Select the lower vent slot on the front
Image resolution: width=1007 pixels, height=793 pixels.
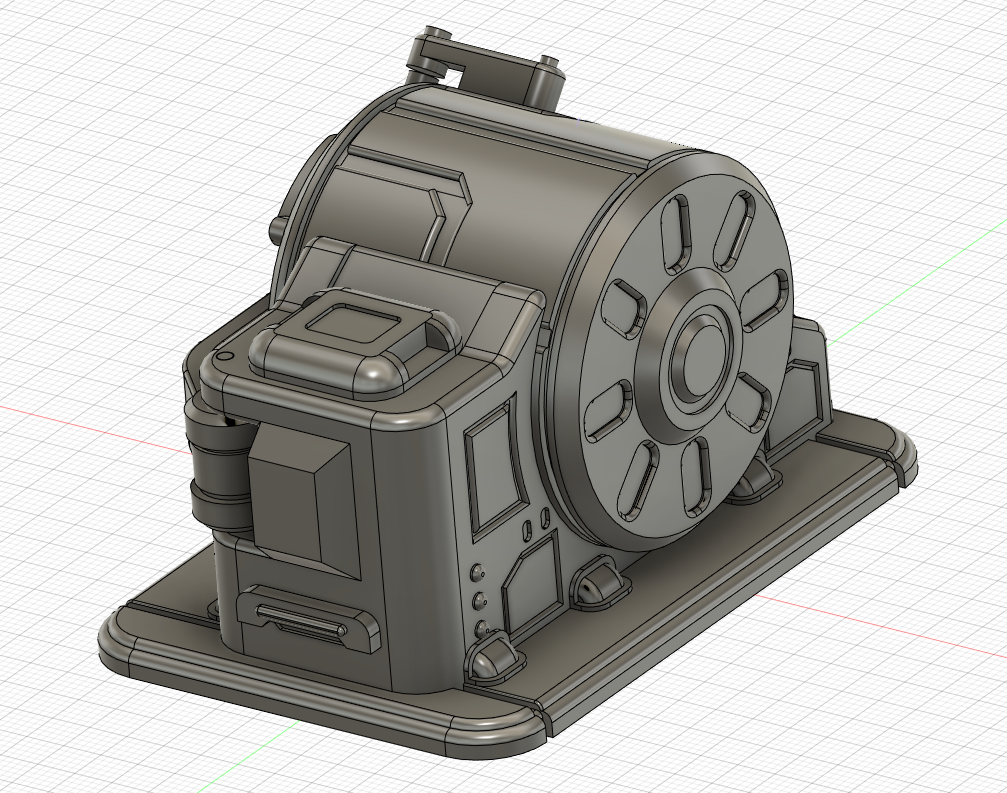300,620
